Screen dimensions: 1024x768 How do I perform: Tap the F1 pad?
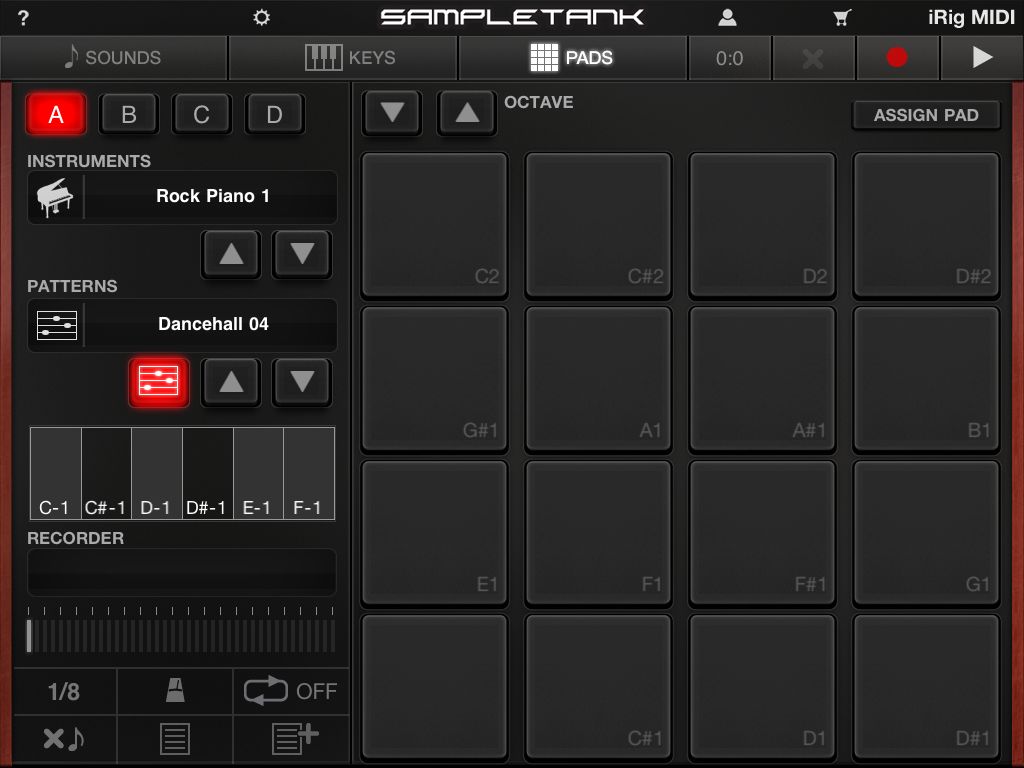click(x=598, y=534)
